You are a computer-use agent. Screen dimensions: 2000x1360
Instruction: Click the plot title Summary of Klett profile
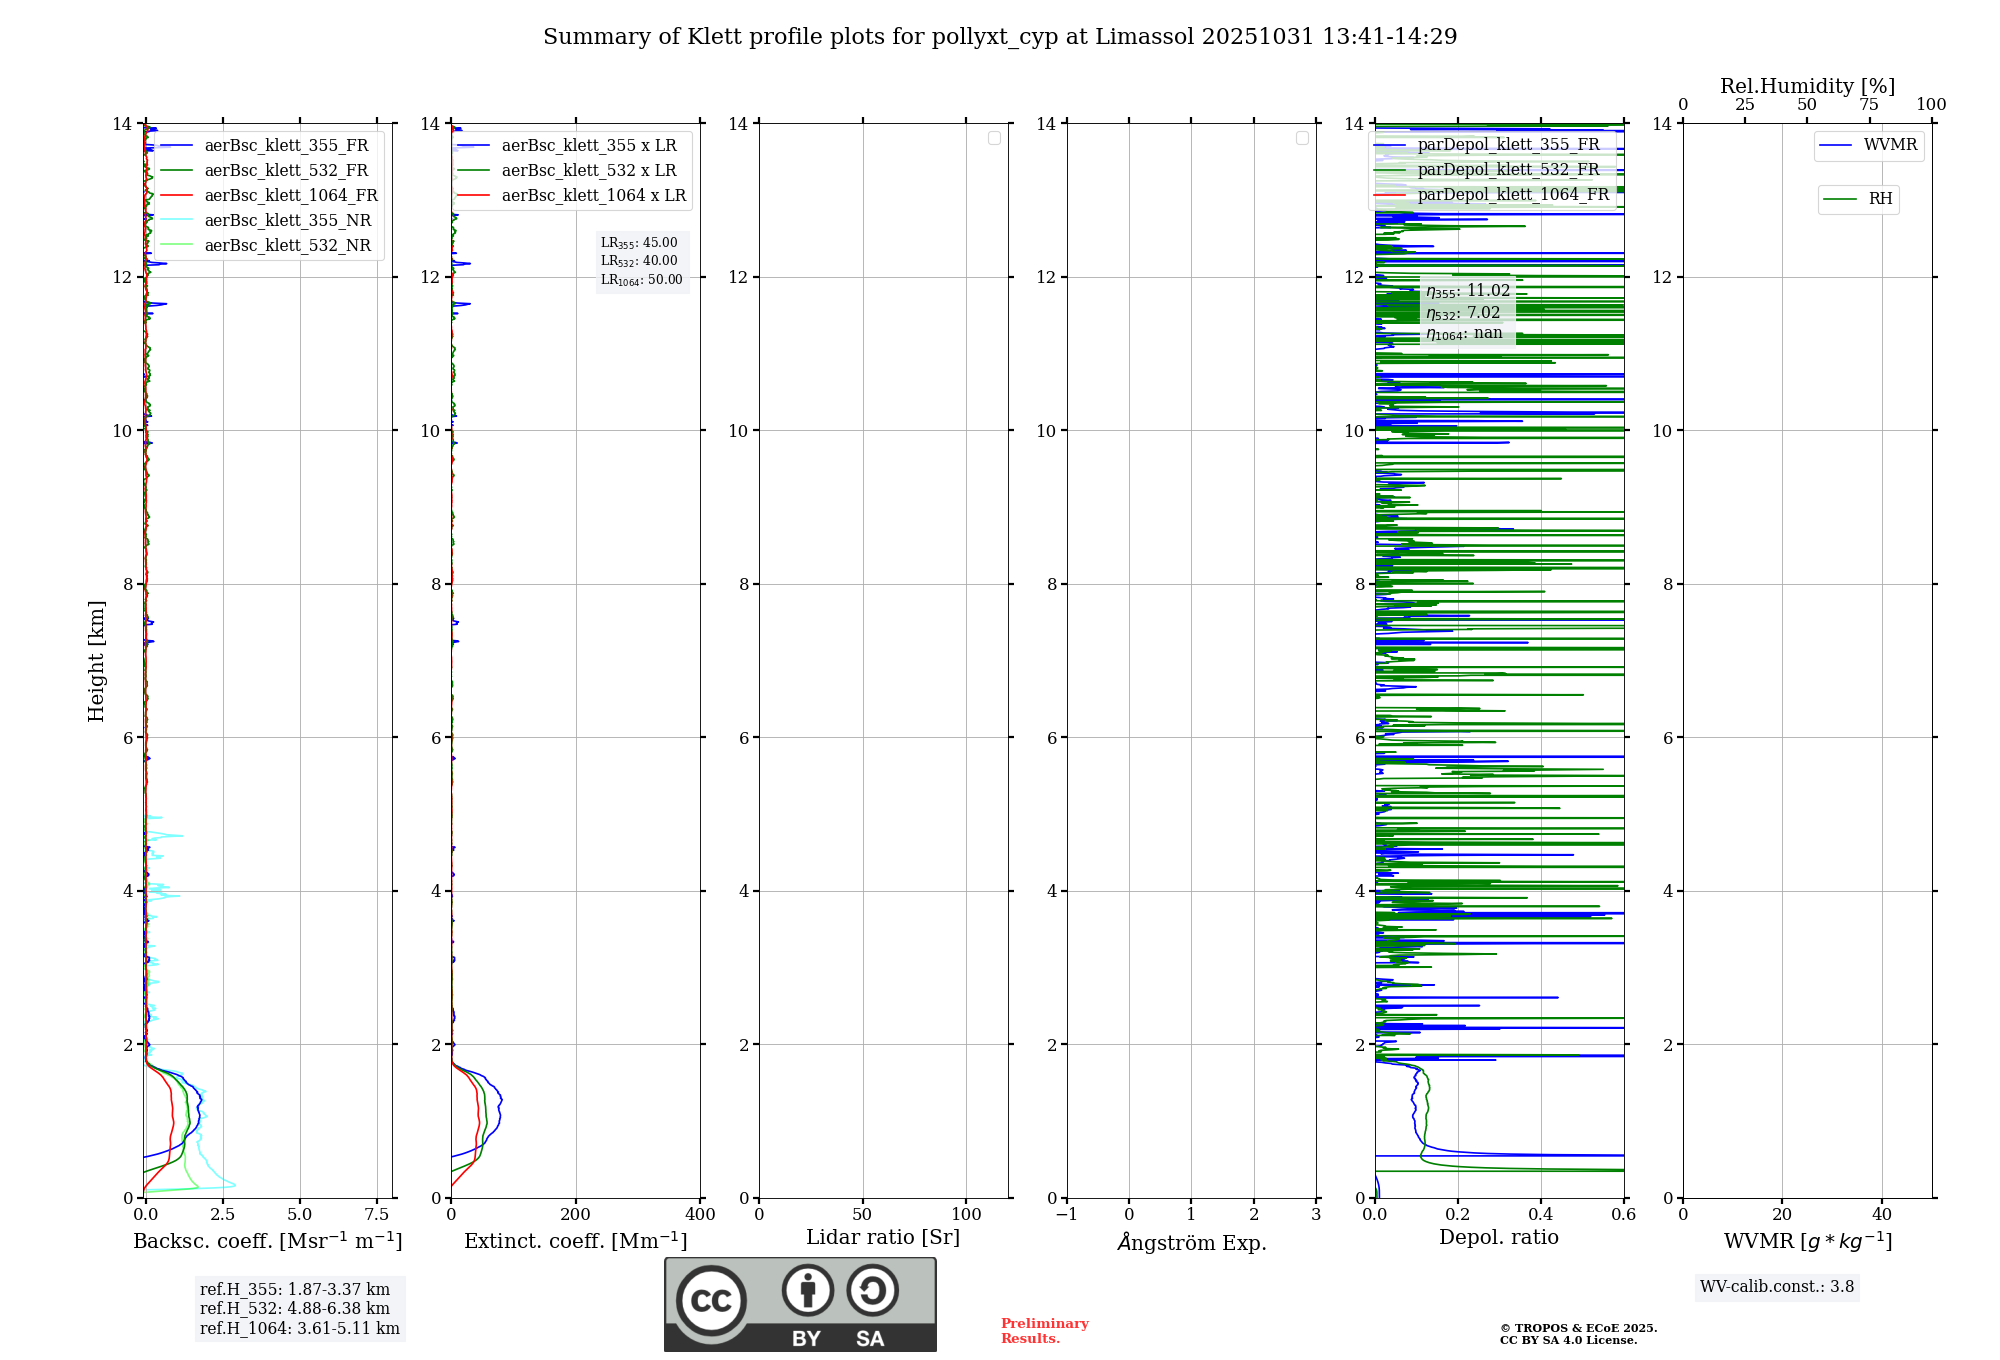pyautogui.click(x=1000, y=37)
